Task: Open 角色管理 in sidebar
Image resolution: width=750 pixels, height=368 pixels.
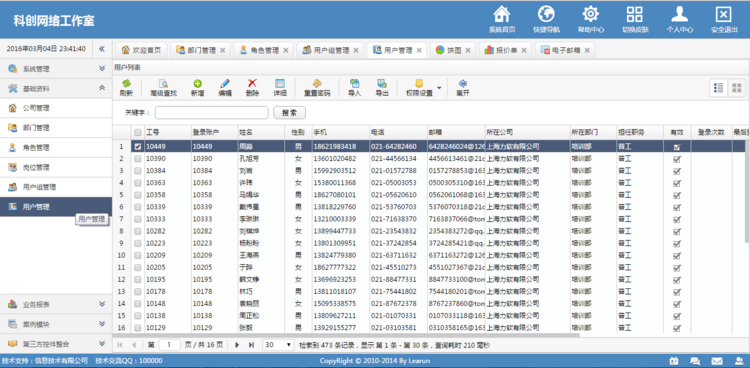Action: point(56,147)
